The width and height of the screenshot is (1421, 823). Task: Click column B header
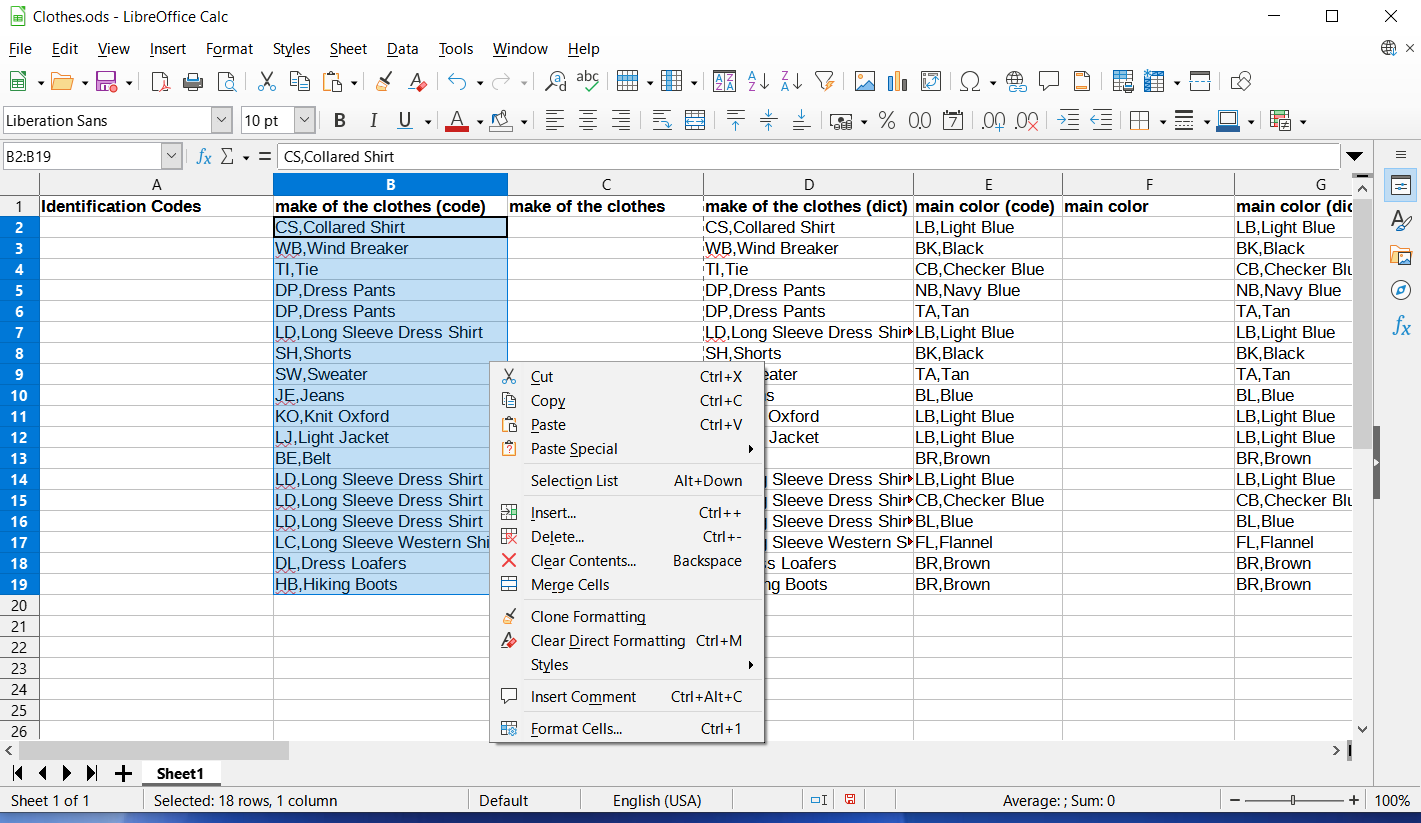[x=390, y=184]
